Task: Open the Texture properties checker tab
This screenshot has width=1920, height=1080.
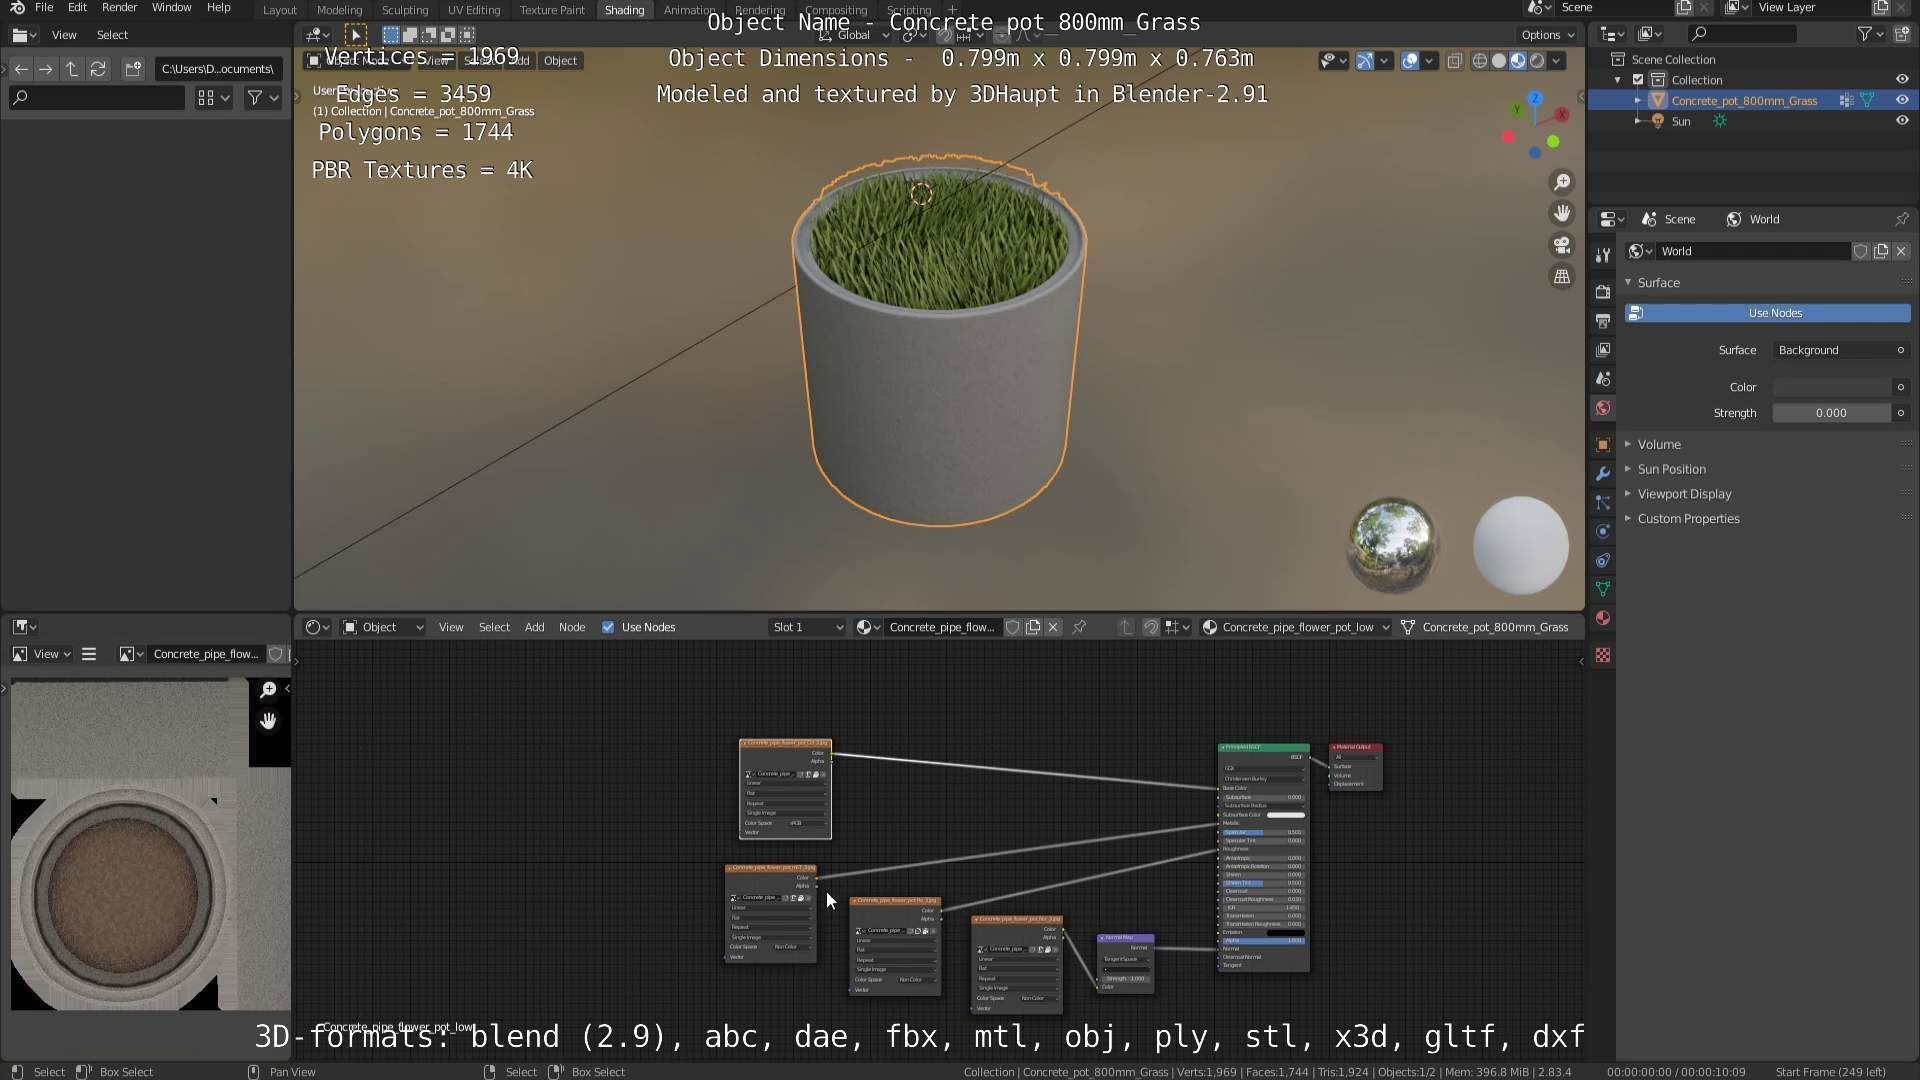Action: point(1603,655)
